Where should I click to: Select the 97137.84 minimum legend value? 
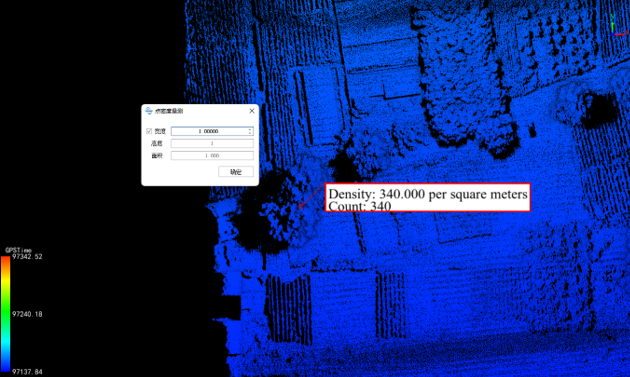coord(27,372)
